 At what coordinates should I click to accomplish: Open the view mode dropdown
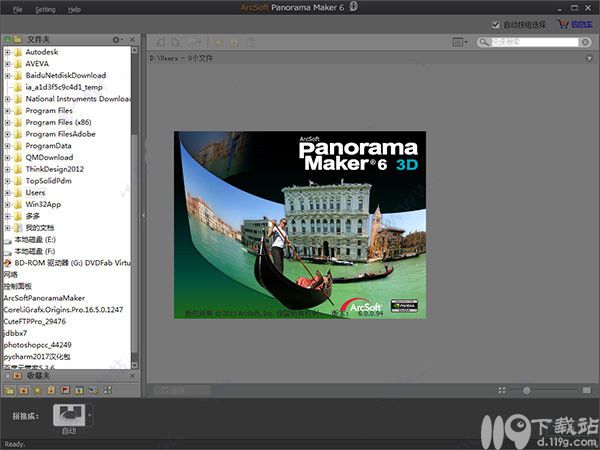point(460,42)
